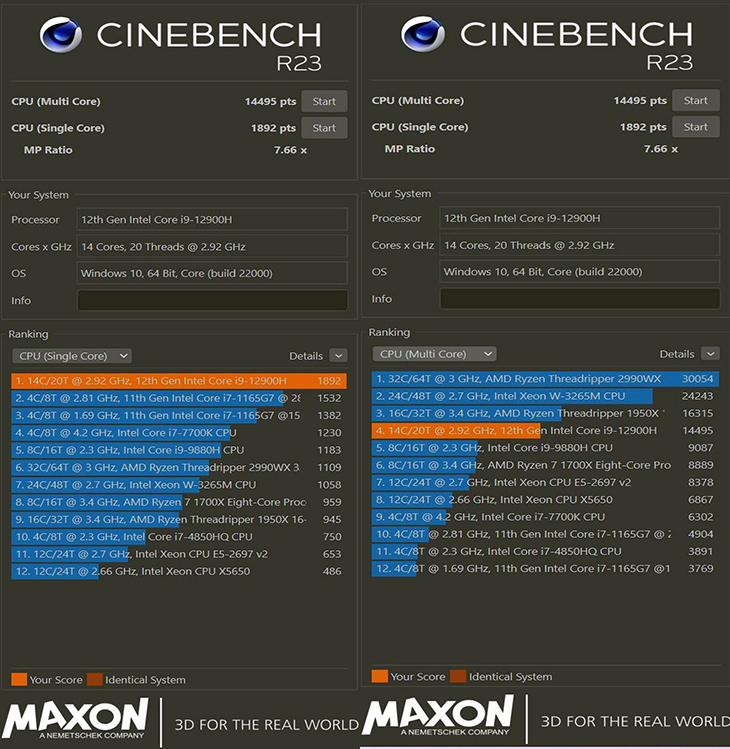Expand the Details arrow in left window
Screen dimensions: 730x749
pos(338,356)
